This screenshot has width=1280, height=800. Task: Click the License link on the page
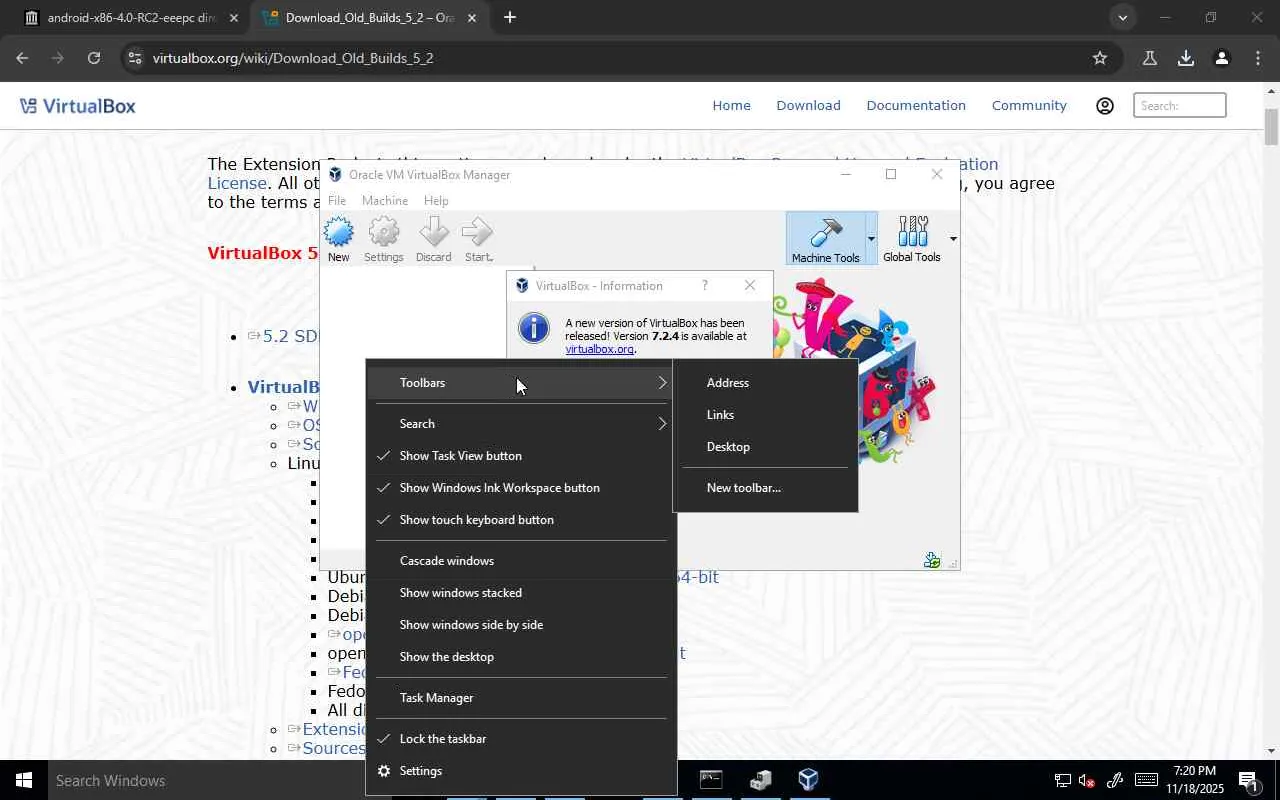pos(237,183)
